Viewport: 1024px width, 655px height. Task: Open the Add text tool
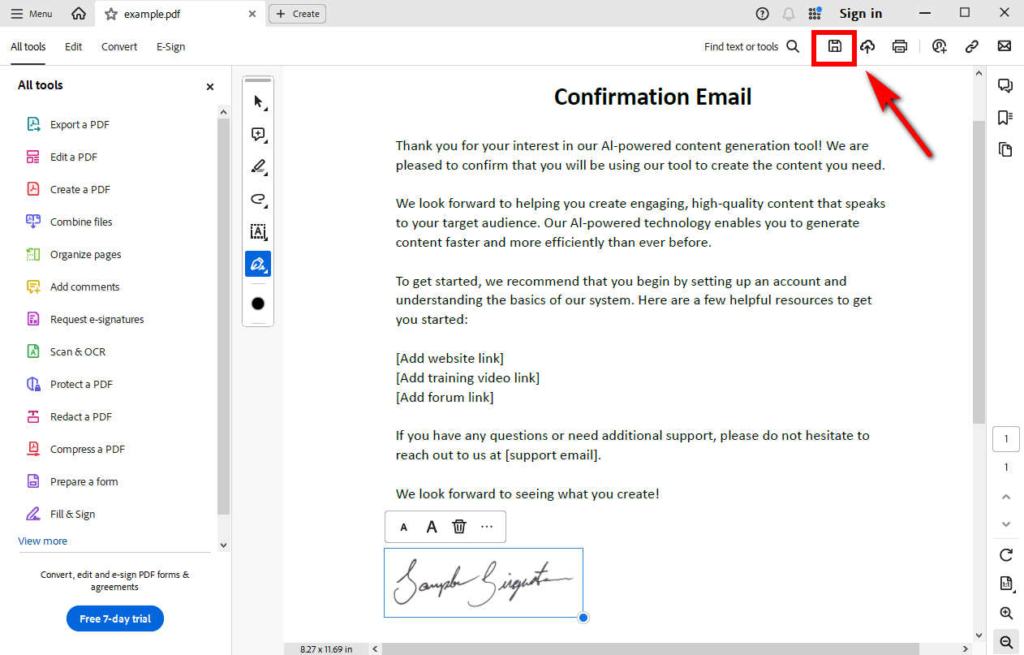258,231
